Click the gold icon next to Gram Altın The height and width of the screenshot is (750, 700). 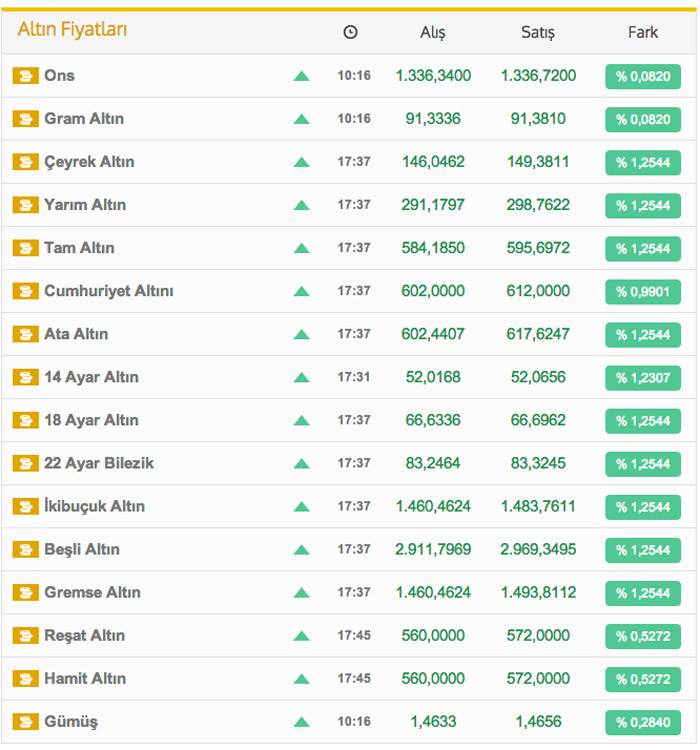tap(25, 119)
